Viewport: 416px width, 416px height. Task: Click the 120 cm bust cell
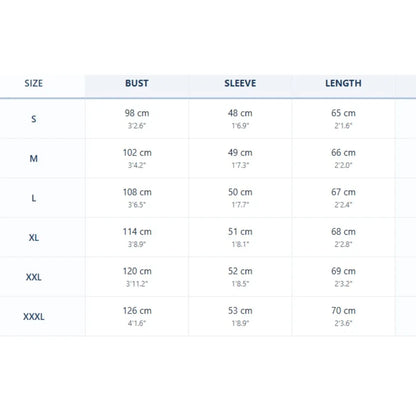tap(137, 277)
